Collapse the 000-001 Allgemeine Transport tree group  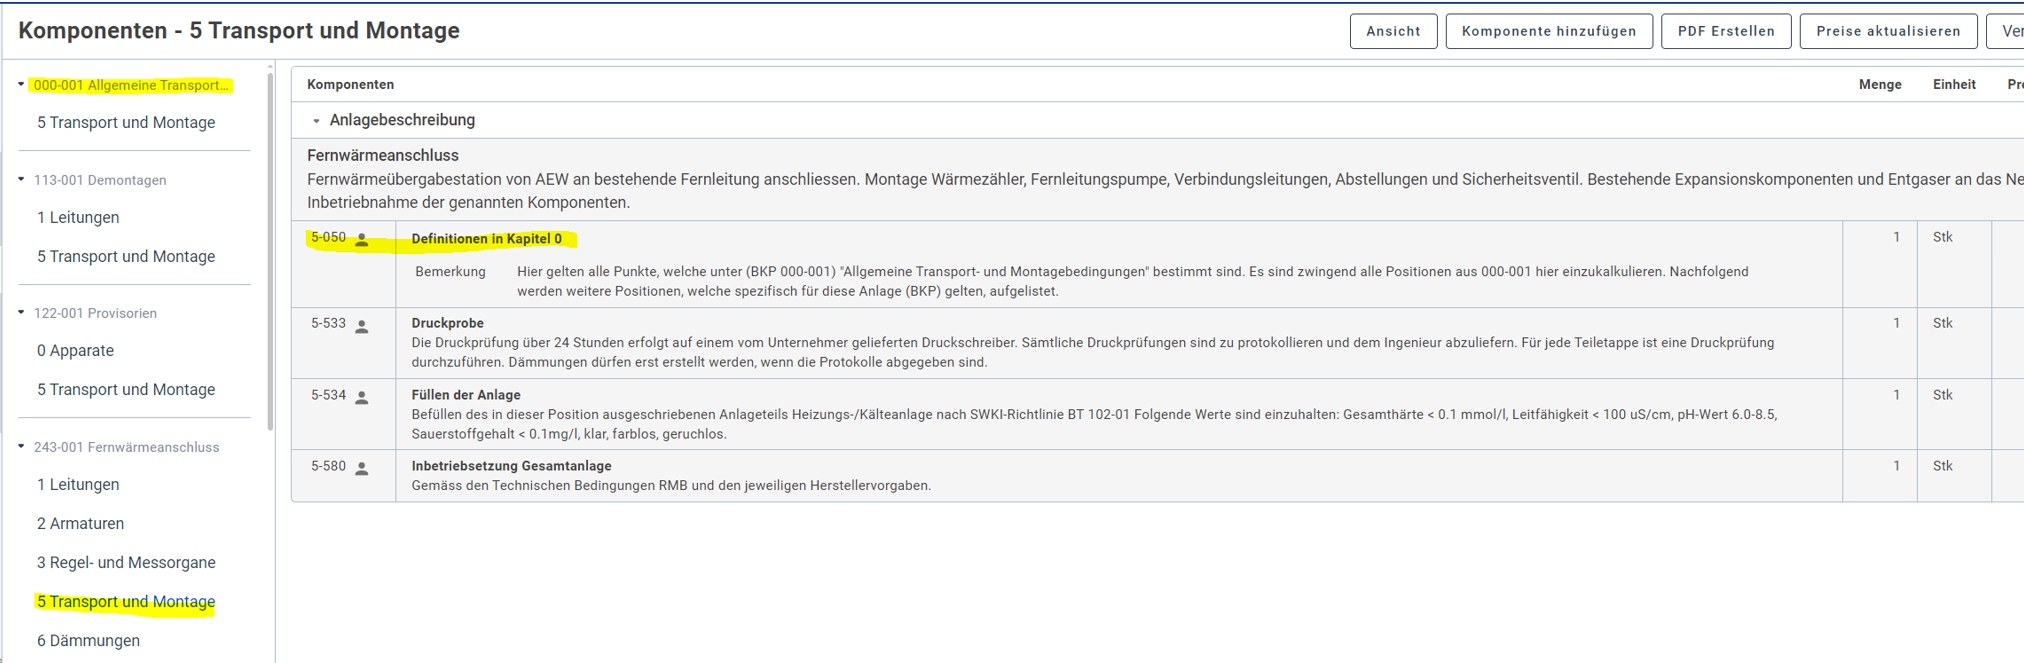(x=21, y=85)
